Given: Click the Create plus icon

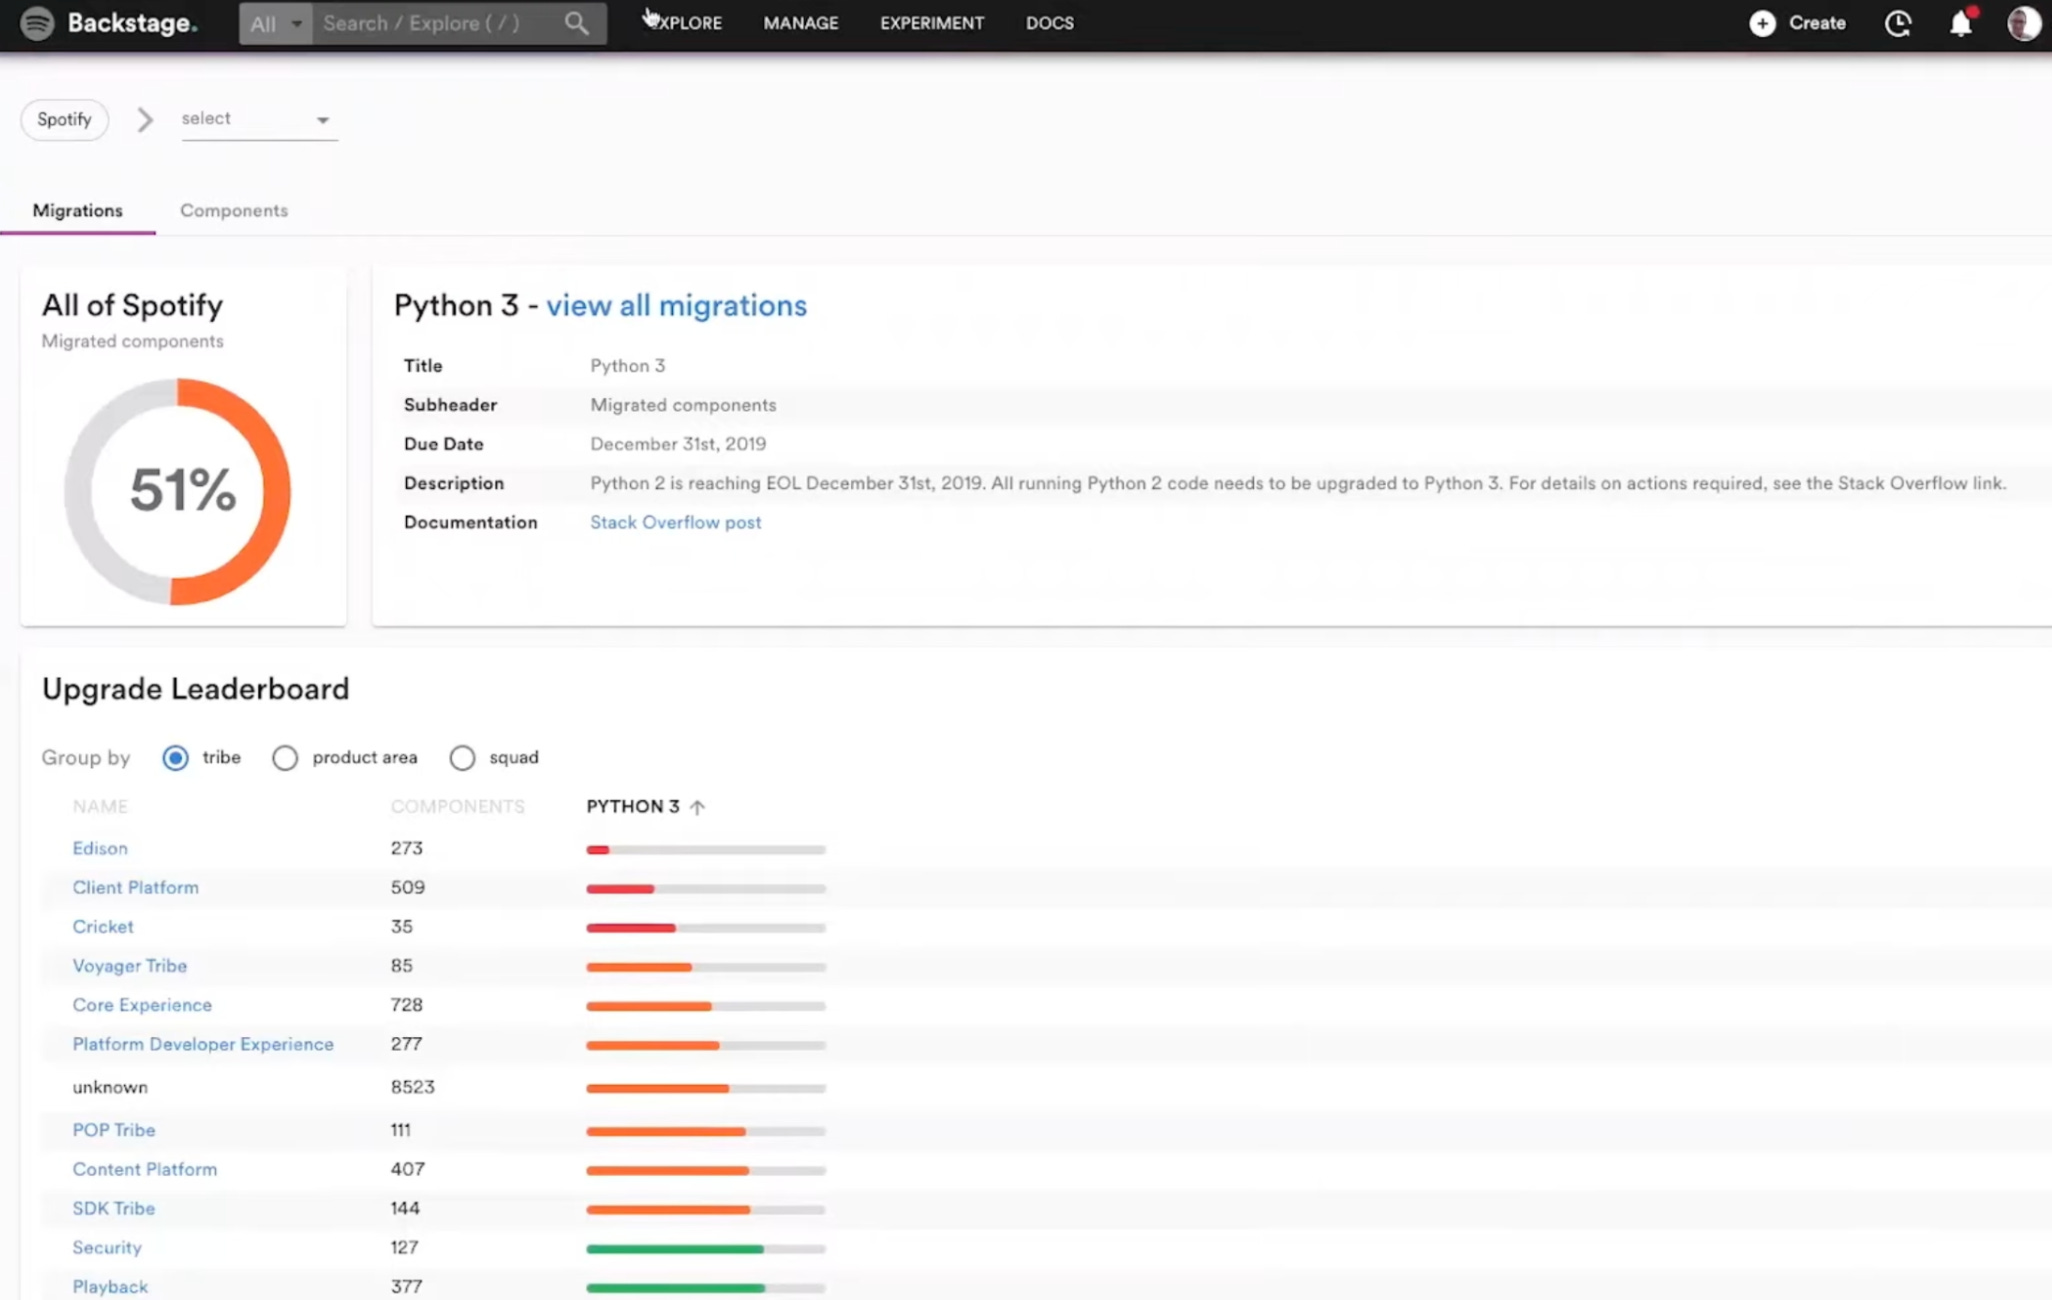Looking at the screenshot, I should pos(1763,23).
